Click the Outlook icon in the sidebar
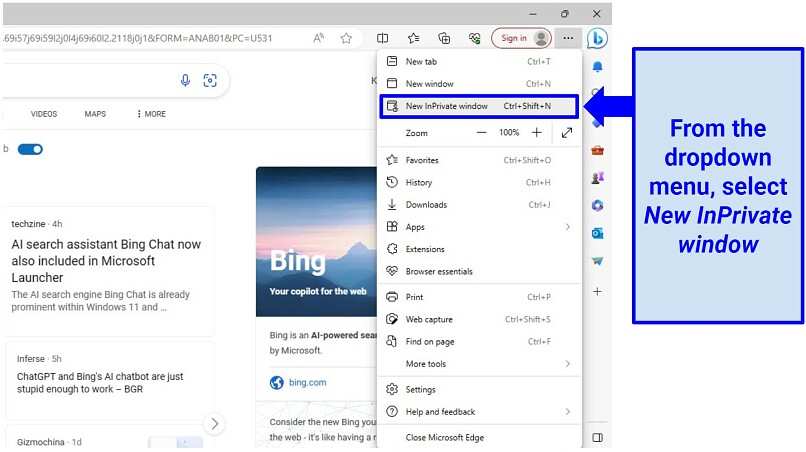The image size is (806, 452). 597,233
